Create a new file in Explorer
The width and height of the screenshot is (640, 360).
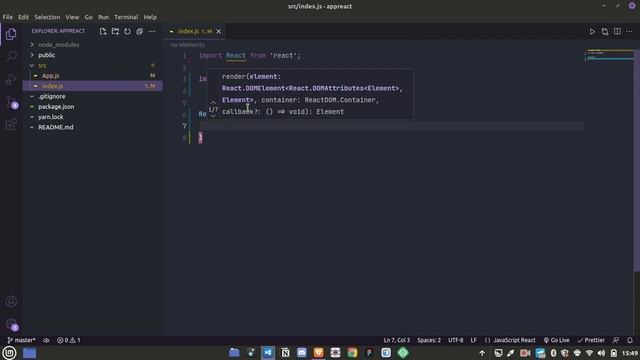point(103,31)
